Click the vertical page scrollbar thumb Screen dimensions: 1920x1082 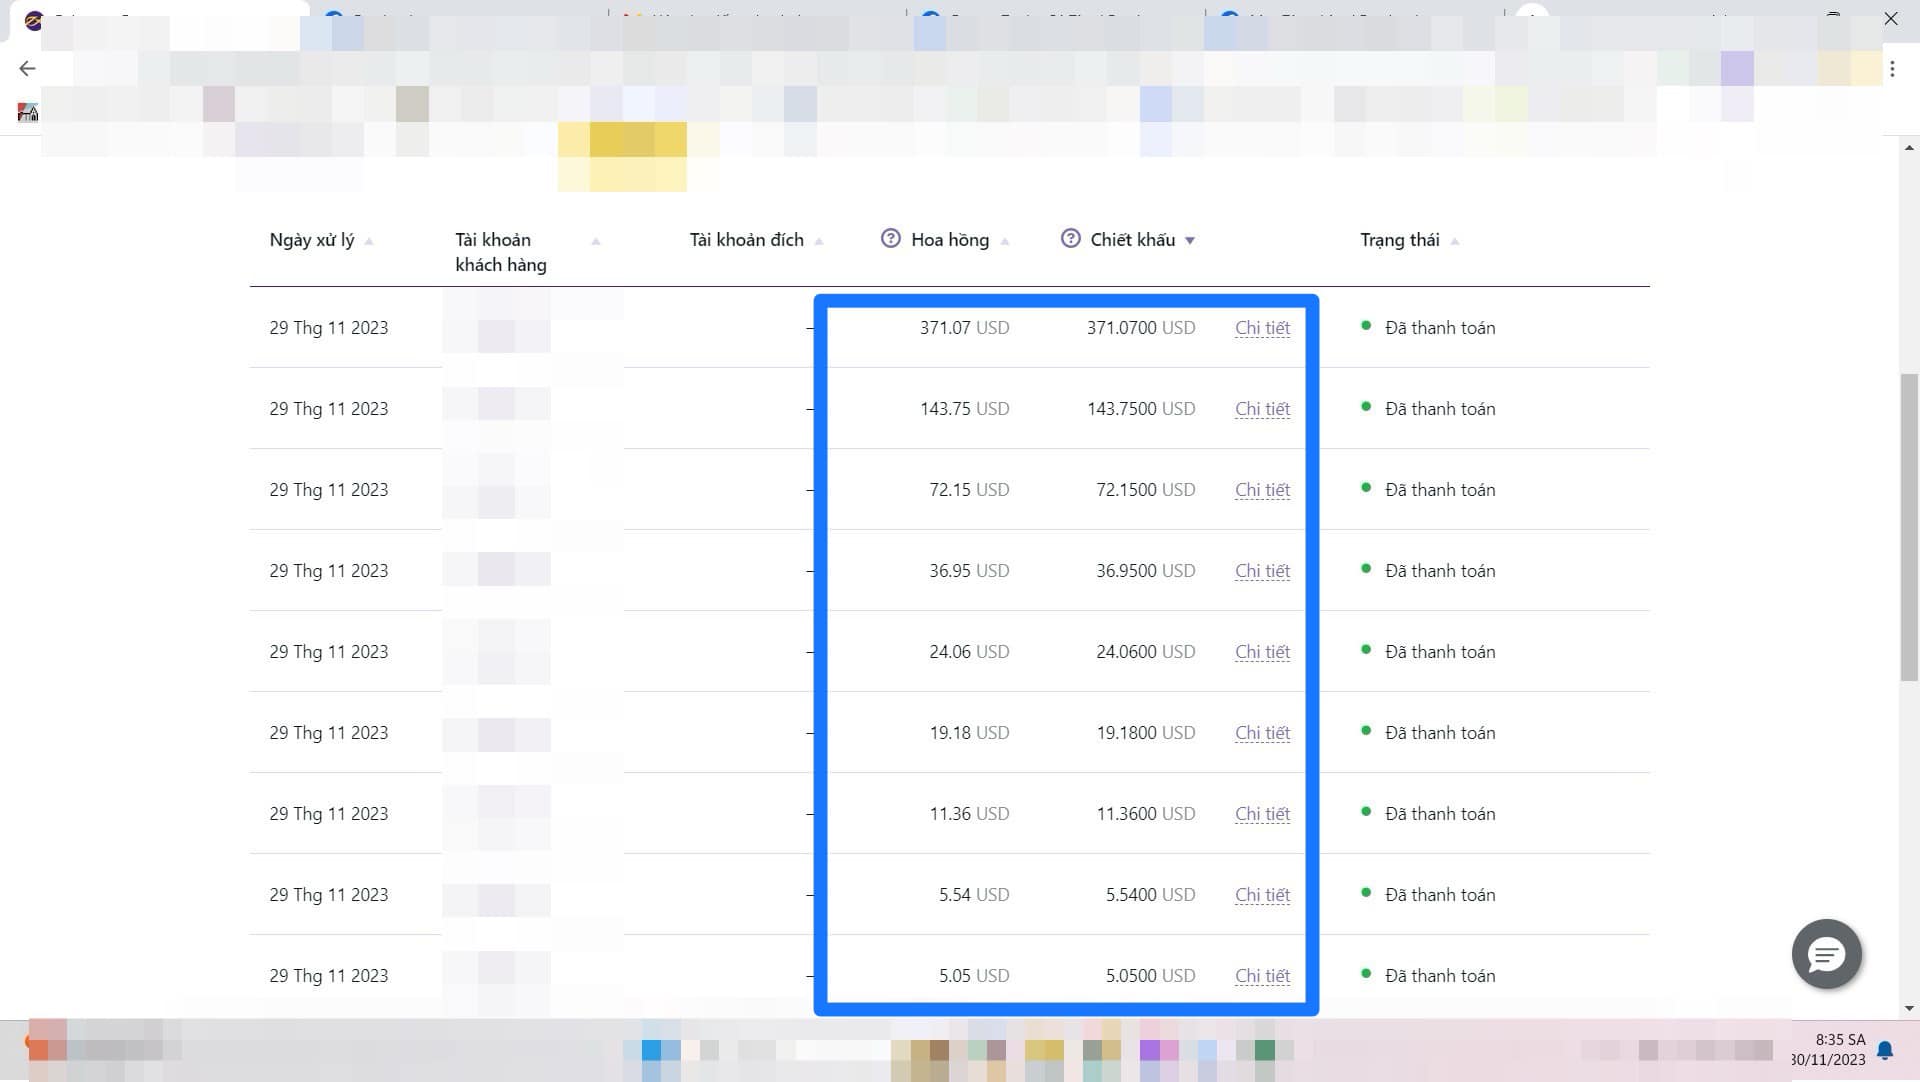(x=1909, y=525)
